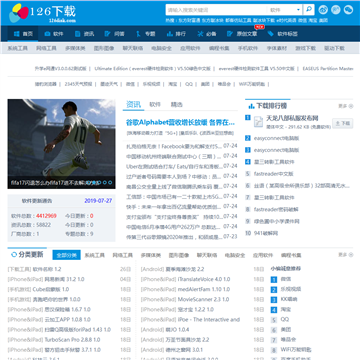
Task: Click the search keyword input field
Action: (217, 10)
